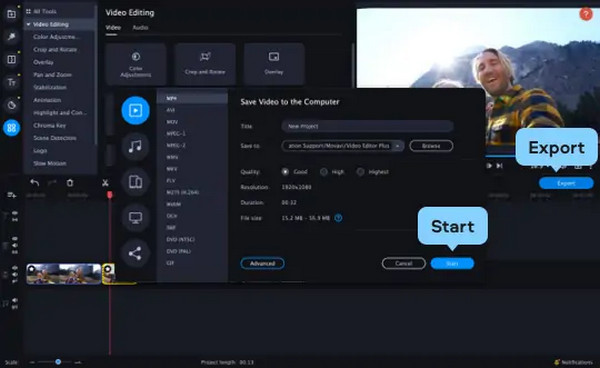The width and height of the screenshot is (600, 368).
Task: Skip to next frame in preview player
Action: click(x=499, y=166)
